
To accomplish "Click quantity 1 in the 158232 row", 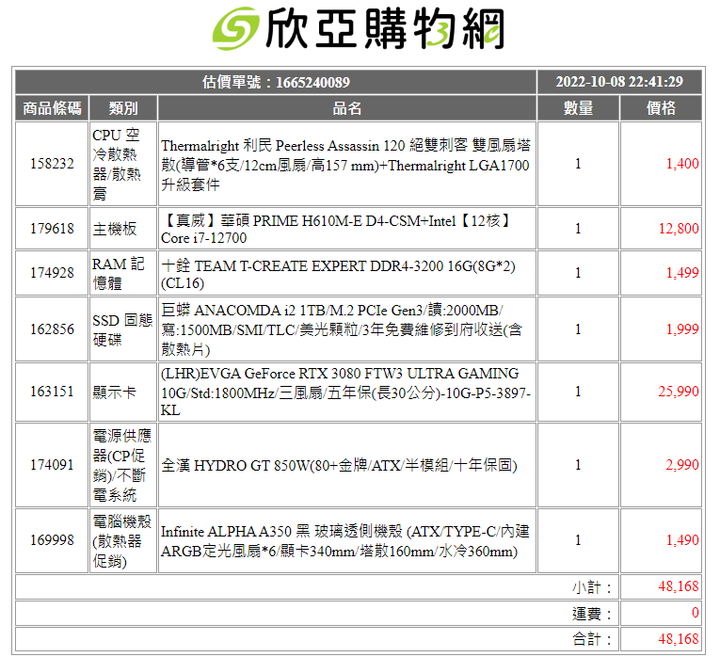I will (578, 163).
